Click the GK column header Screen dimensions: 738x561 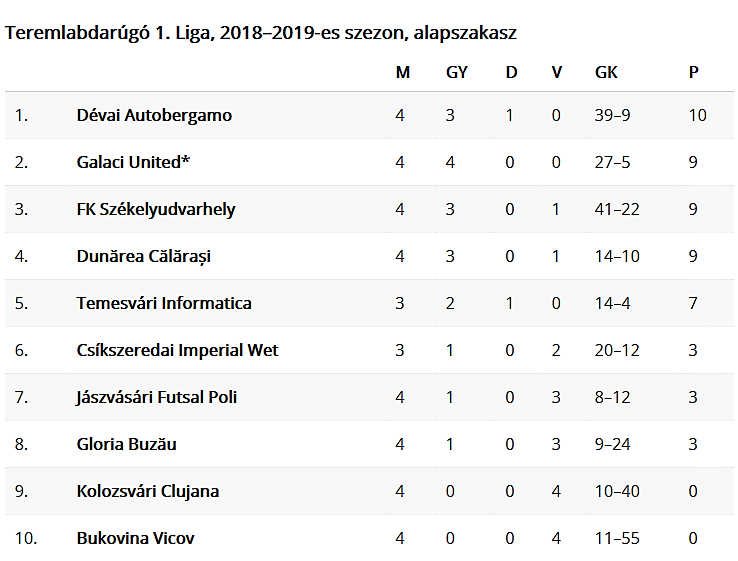606,72
